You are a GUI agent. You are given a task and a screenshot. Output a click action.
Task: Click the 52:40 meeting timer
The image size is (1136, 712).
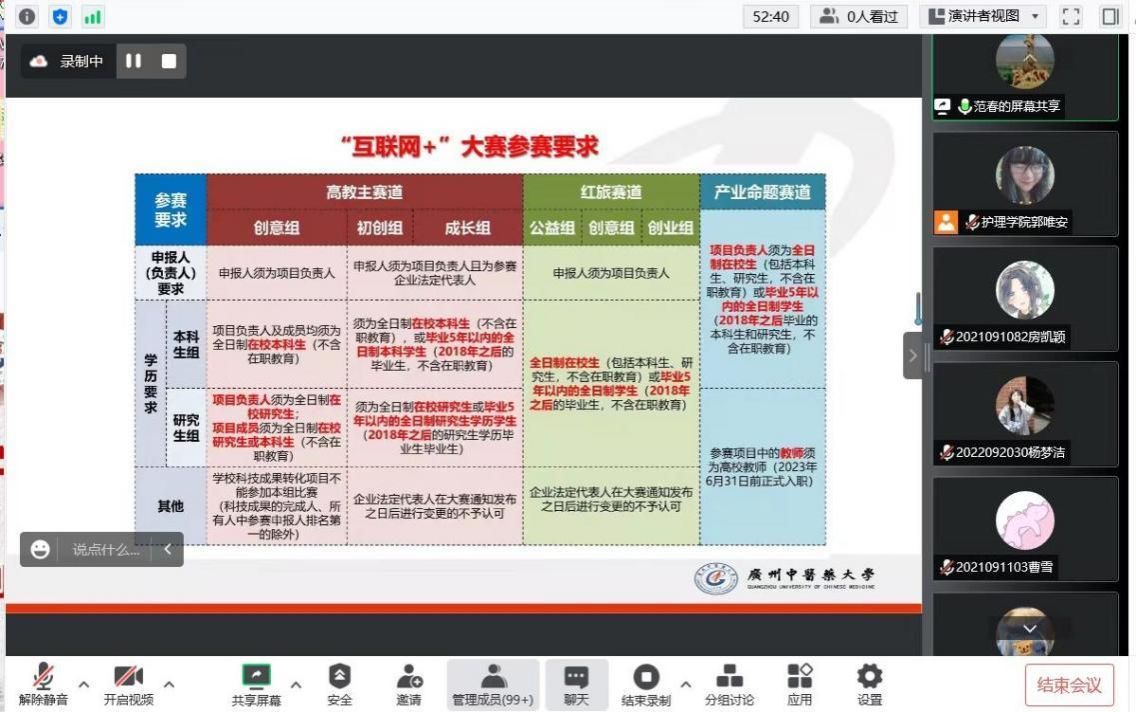coord(770,16)
